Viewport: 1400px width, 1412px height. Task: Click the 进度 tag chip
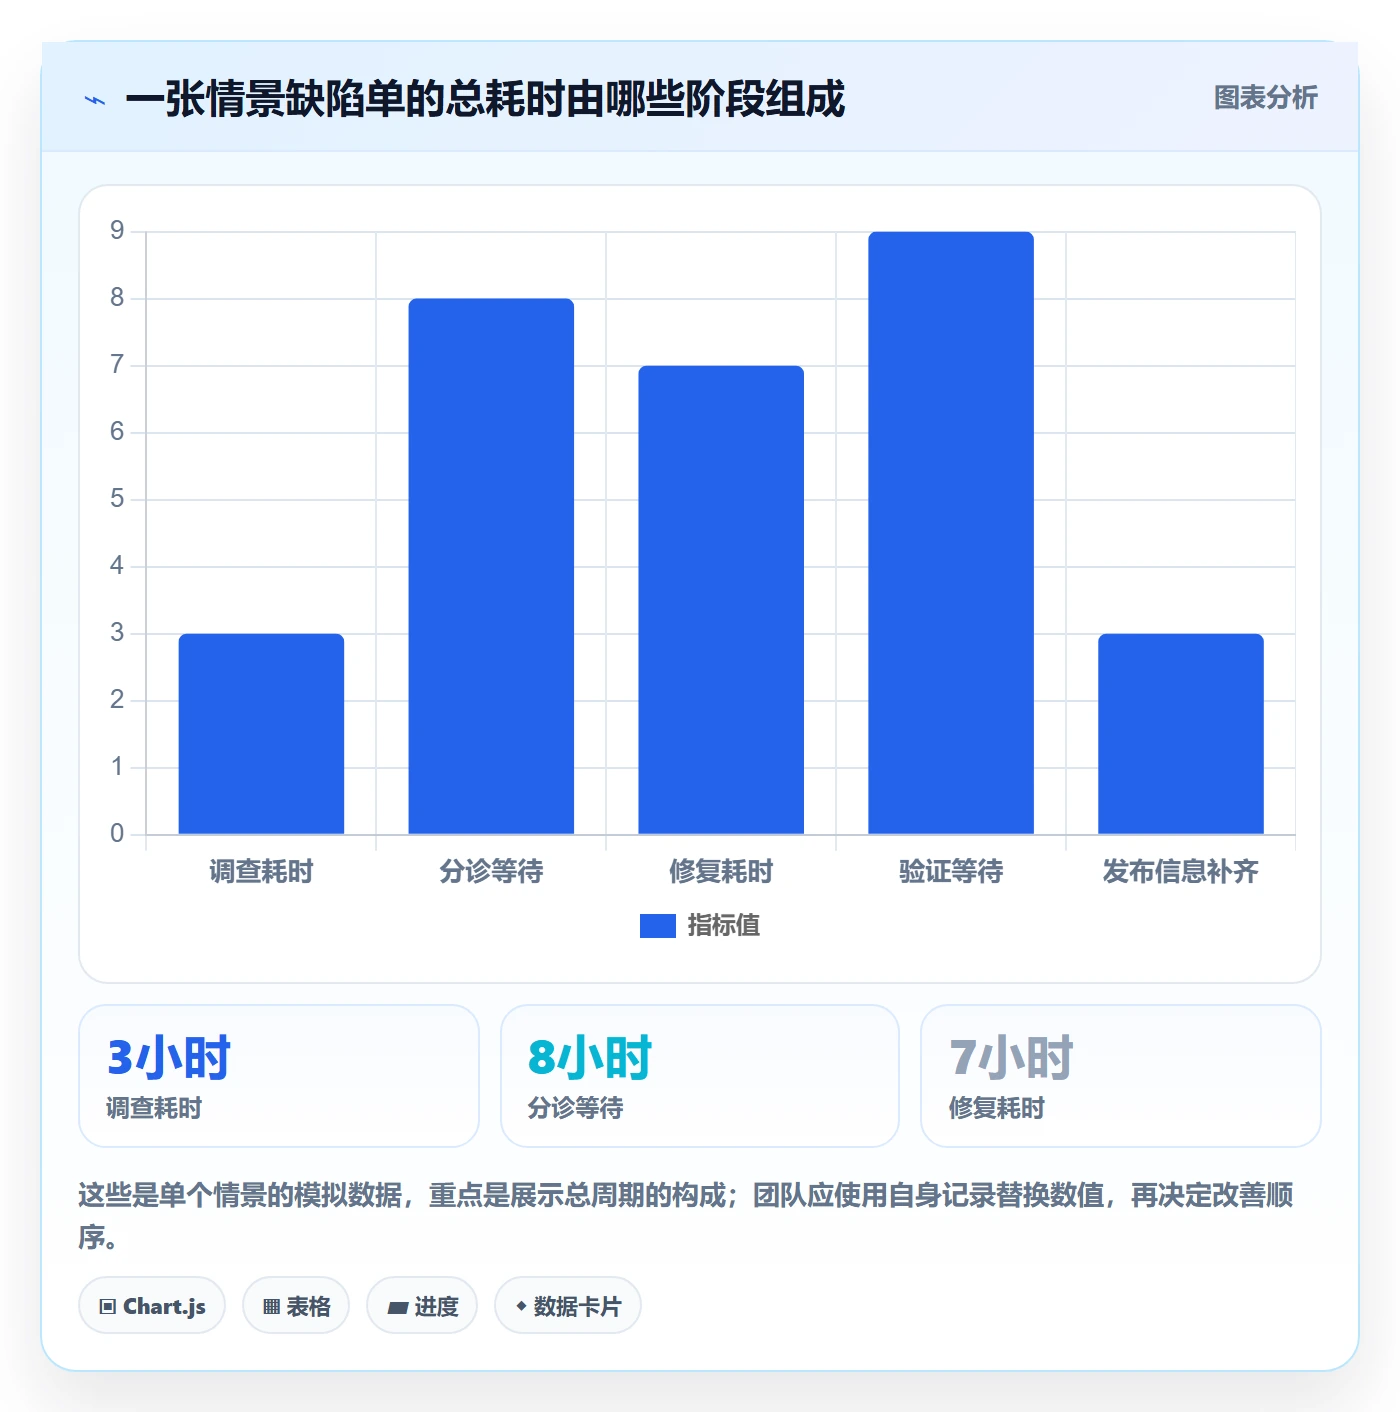(x=422, y=1306)
